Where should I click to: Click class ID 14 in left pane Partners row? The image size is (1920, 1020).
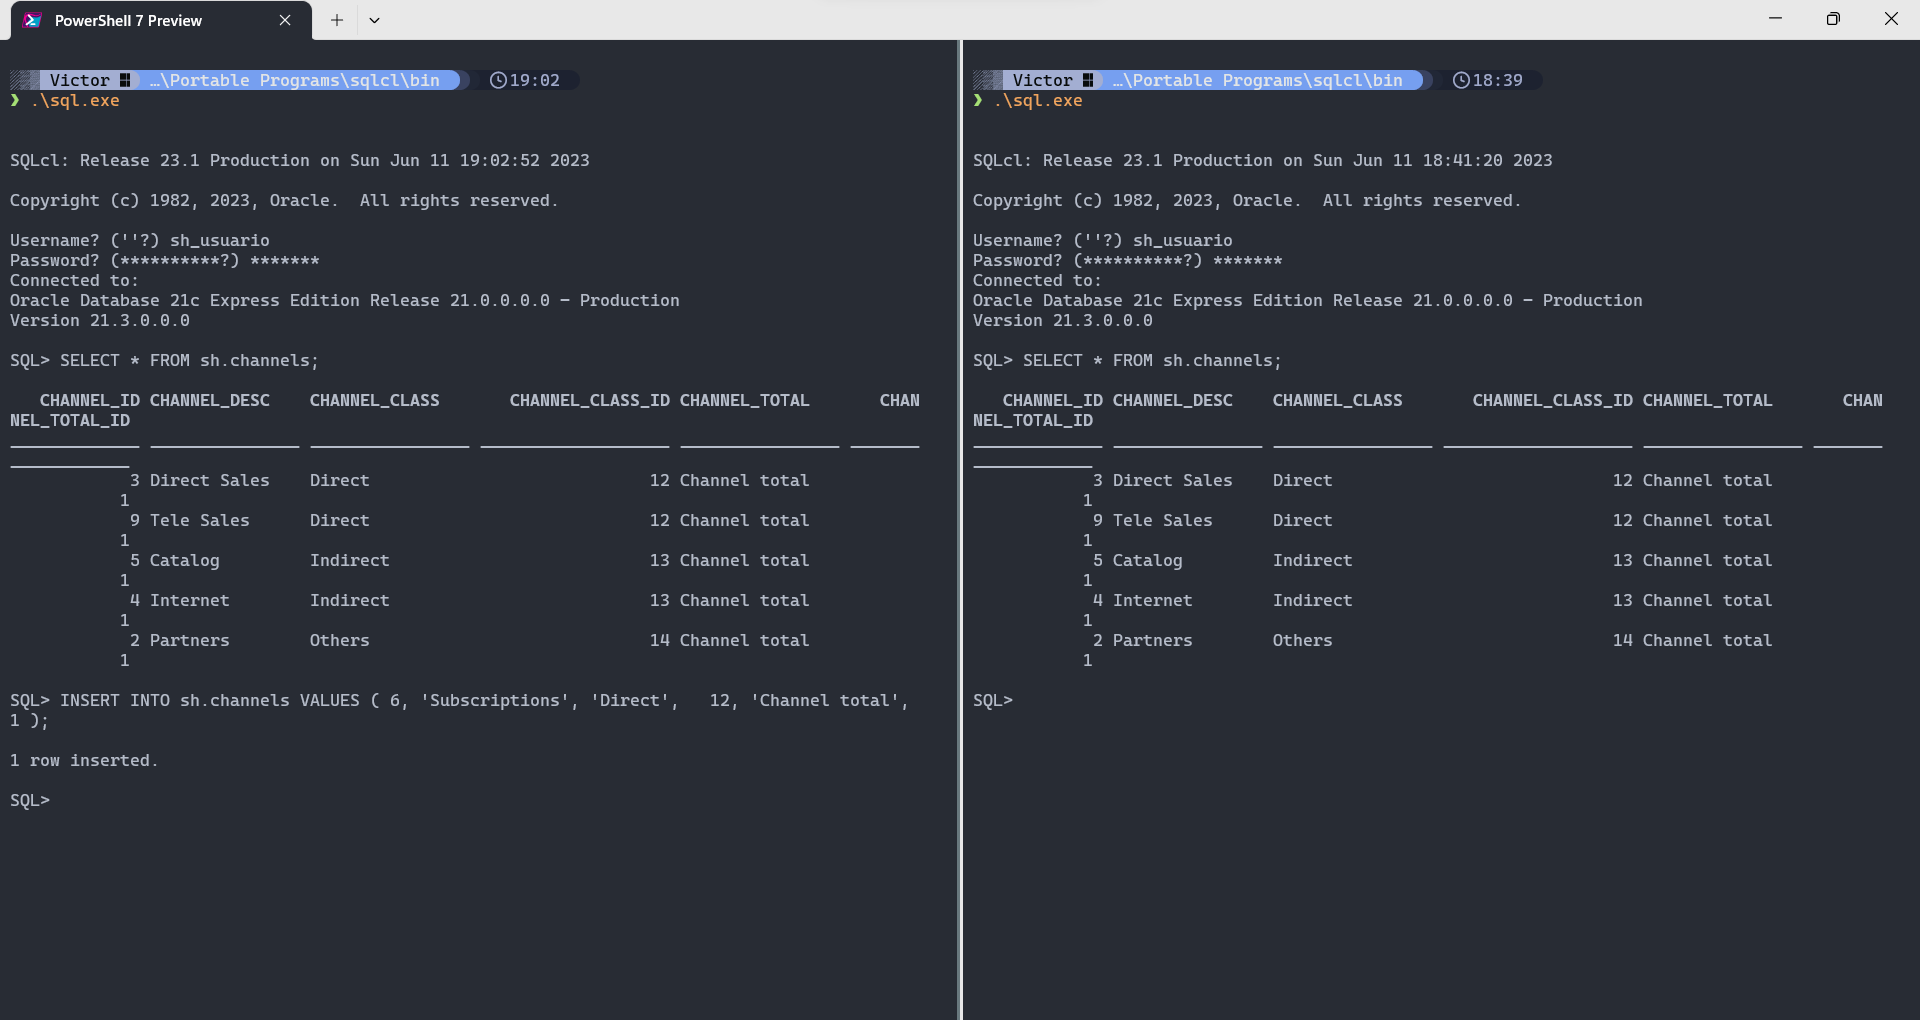(x=660, y=640)
